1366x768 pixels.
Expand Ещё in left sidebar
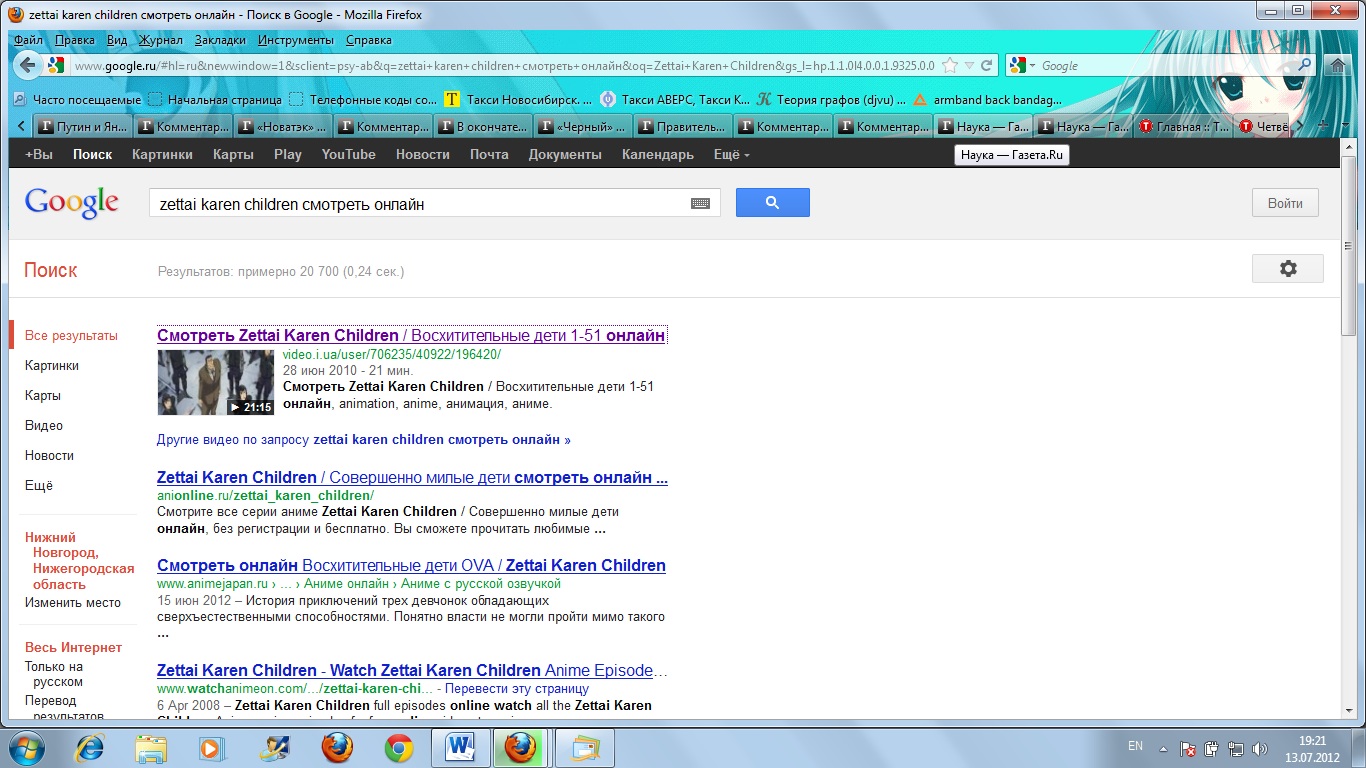[x=39, y=485]
